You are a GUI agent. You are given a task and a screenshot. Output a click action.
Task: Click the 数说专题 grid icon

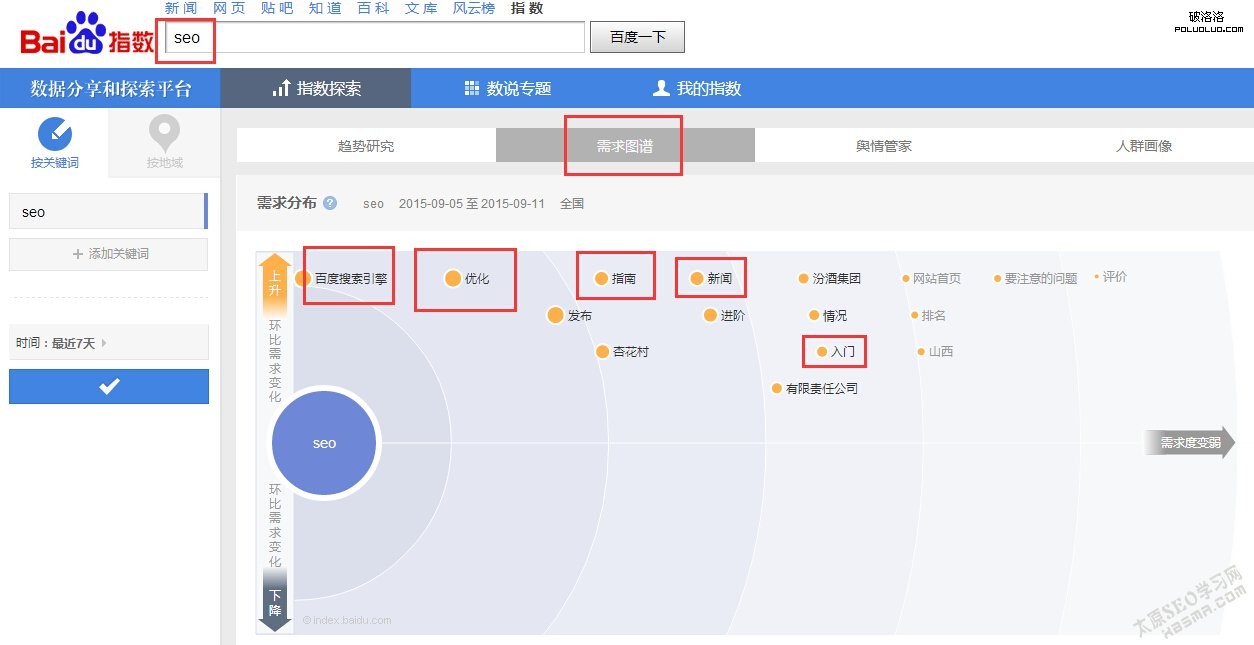point(470,87)
